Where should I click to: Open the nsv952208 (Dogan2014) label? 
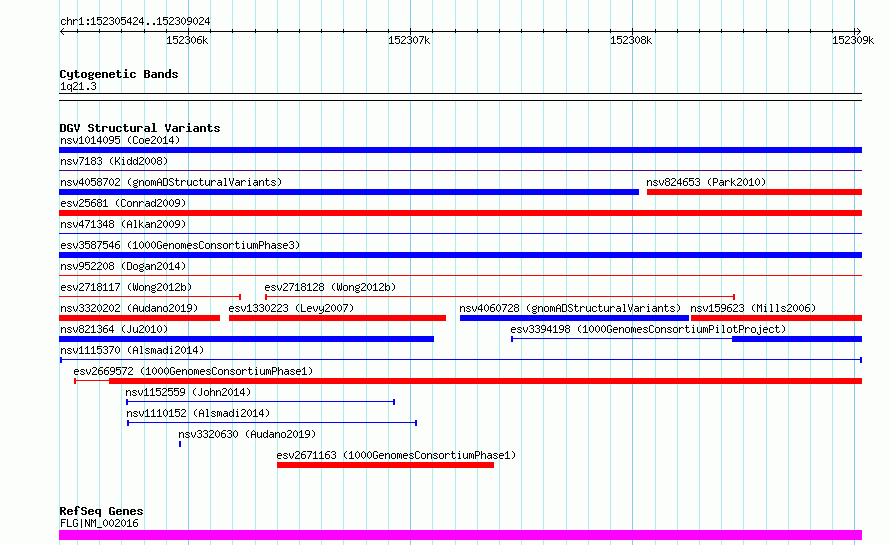(123, 266)
